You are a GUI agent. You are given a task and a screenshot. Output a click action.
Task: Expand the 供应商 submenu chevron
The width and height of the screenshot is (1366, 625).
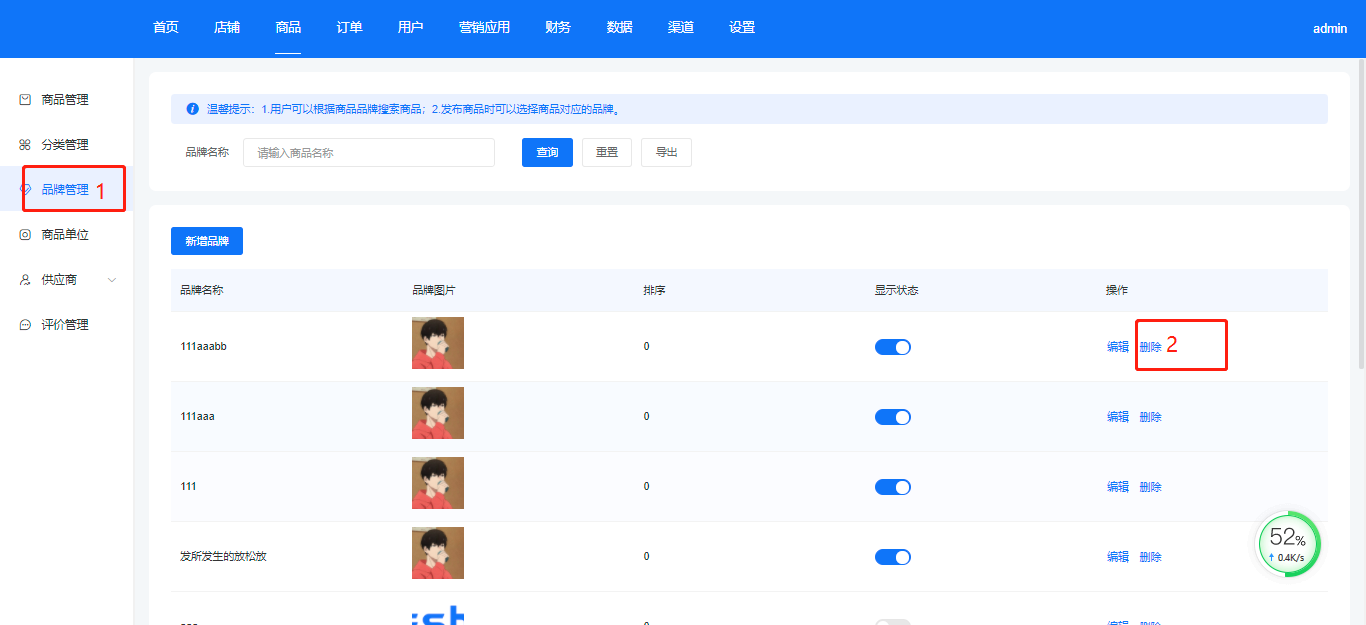(112, 280)
